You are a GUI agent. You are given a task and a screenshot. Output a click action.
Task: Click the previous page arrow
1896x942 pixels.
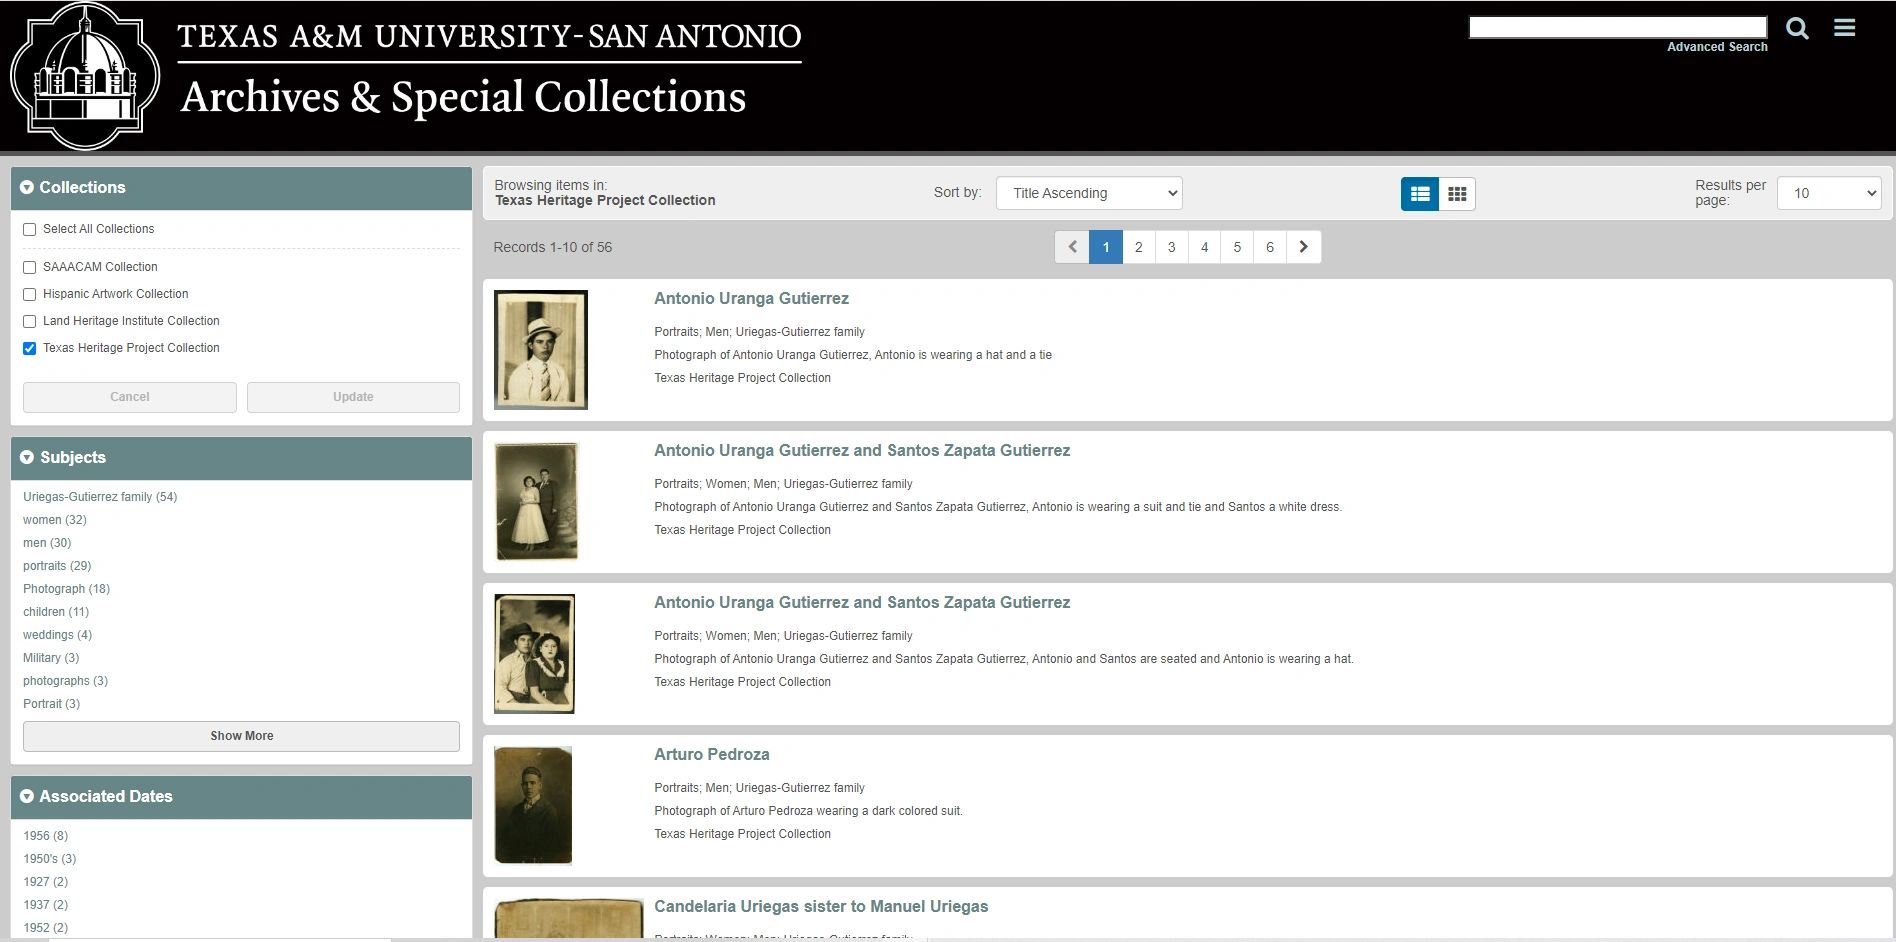pos(1072,246)
